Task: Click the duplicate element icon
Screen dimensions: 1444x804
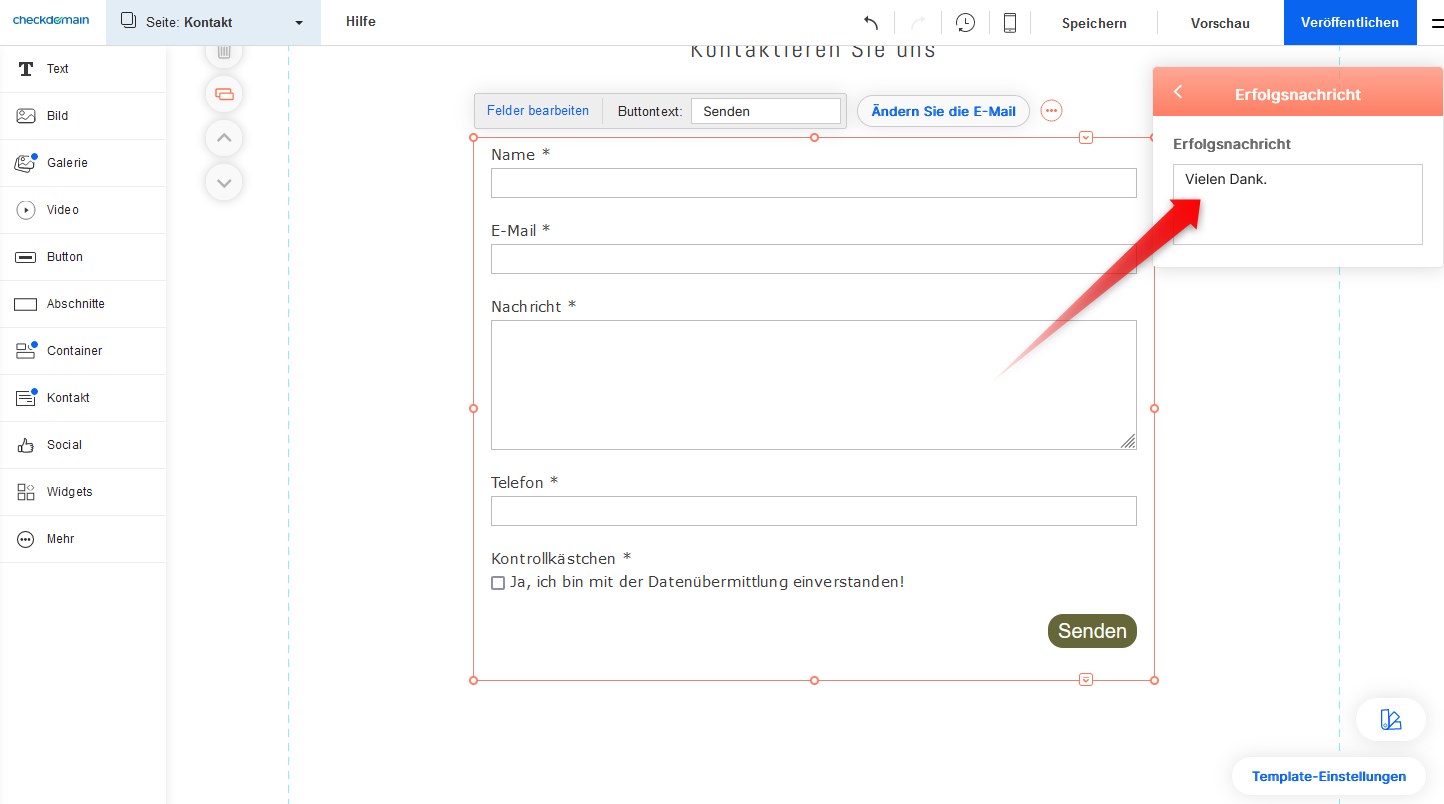Action: pos(224,94)
